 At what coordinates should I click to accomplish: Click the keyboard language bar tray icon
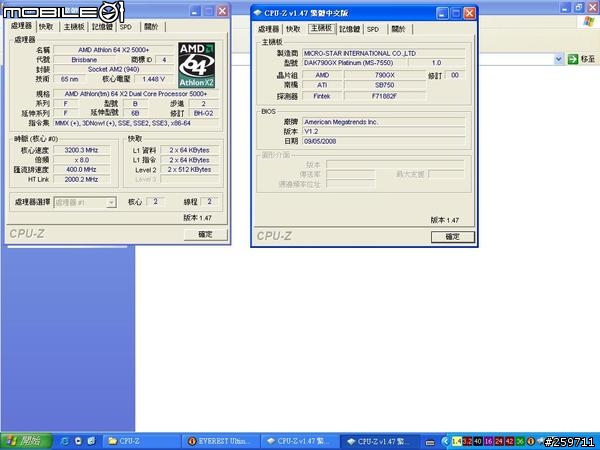(430, 442)
